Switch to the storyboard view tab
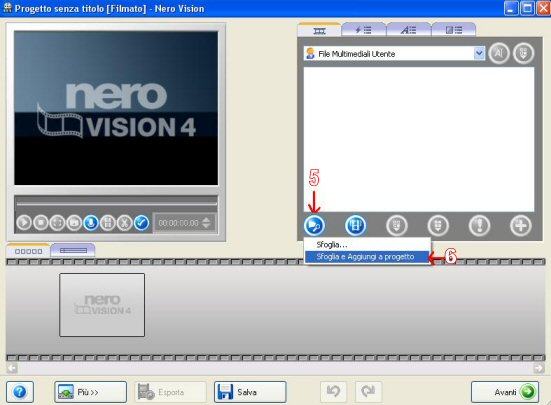551x405 pixels. [28, 251]
